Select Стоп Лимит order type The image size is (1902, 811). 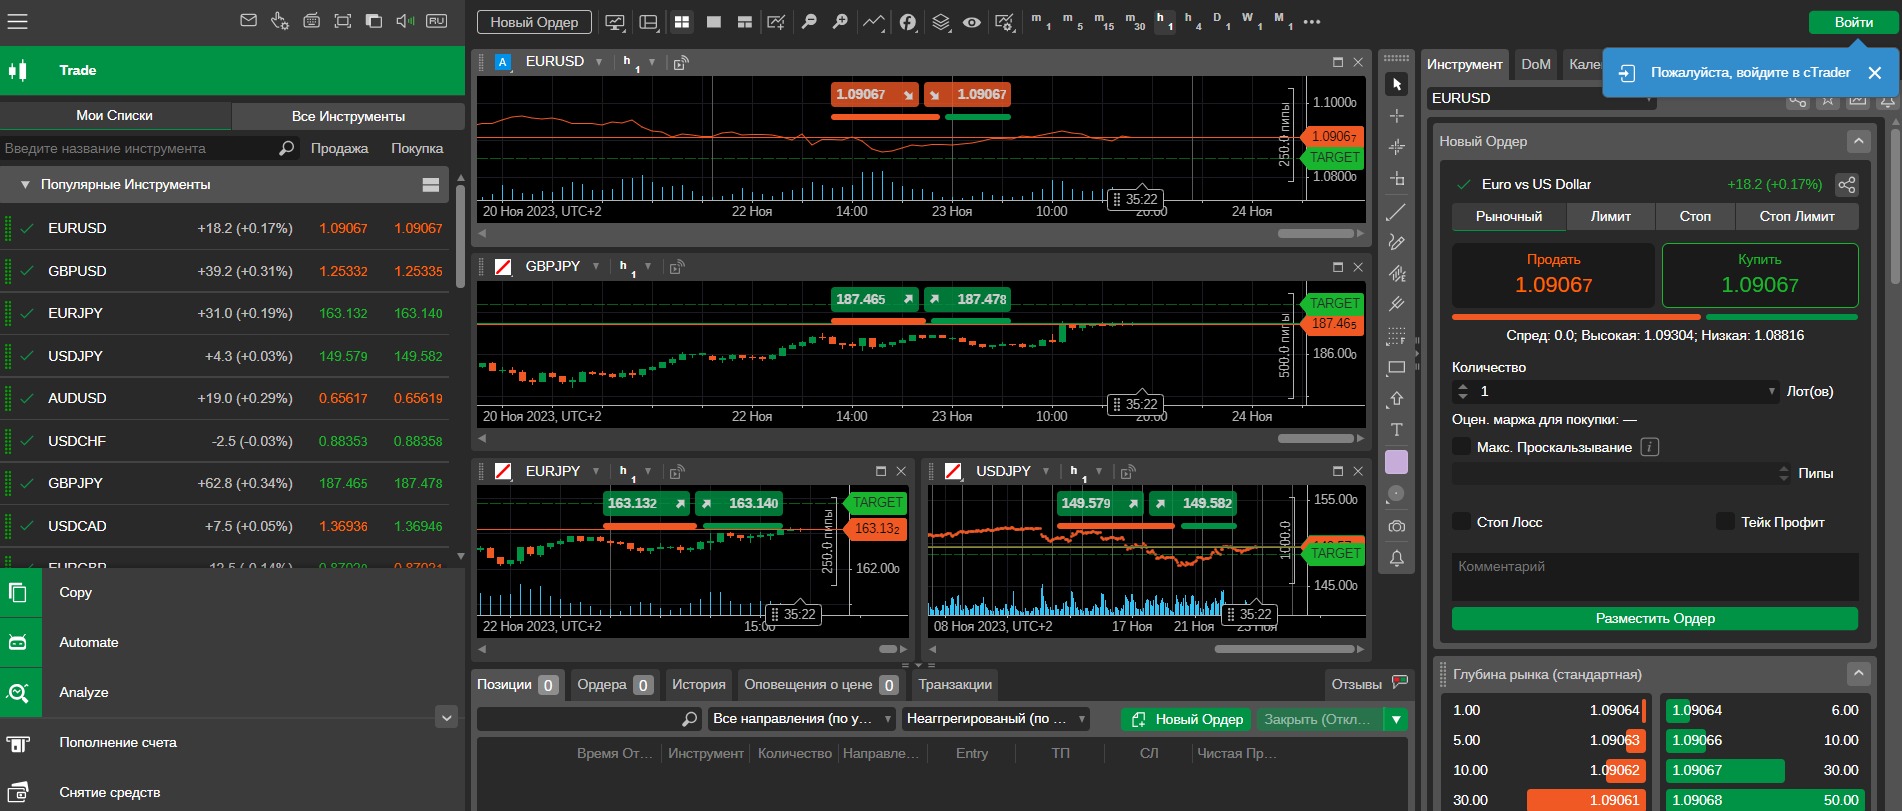click(1796, 216)
